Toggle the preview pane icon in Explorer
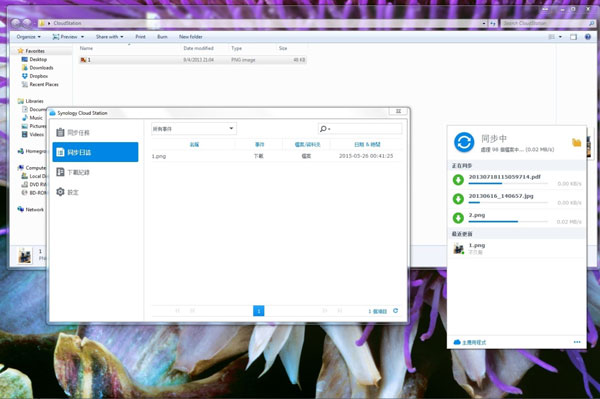The width and height of the screenshot is (600, 399). [x=573, y=37]
